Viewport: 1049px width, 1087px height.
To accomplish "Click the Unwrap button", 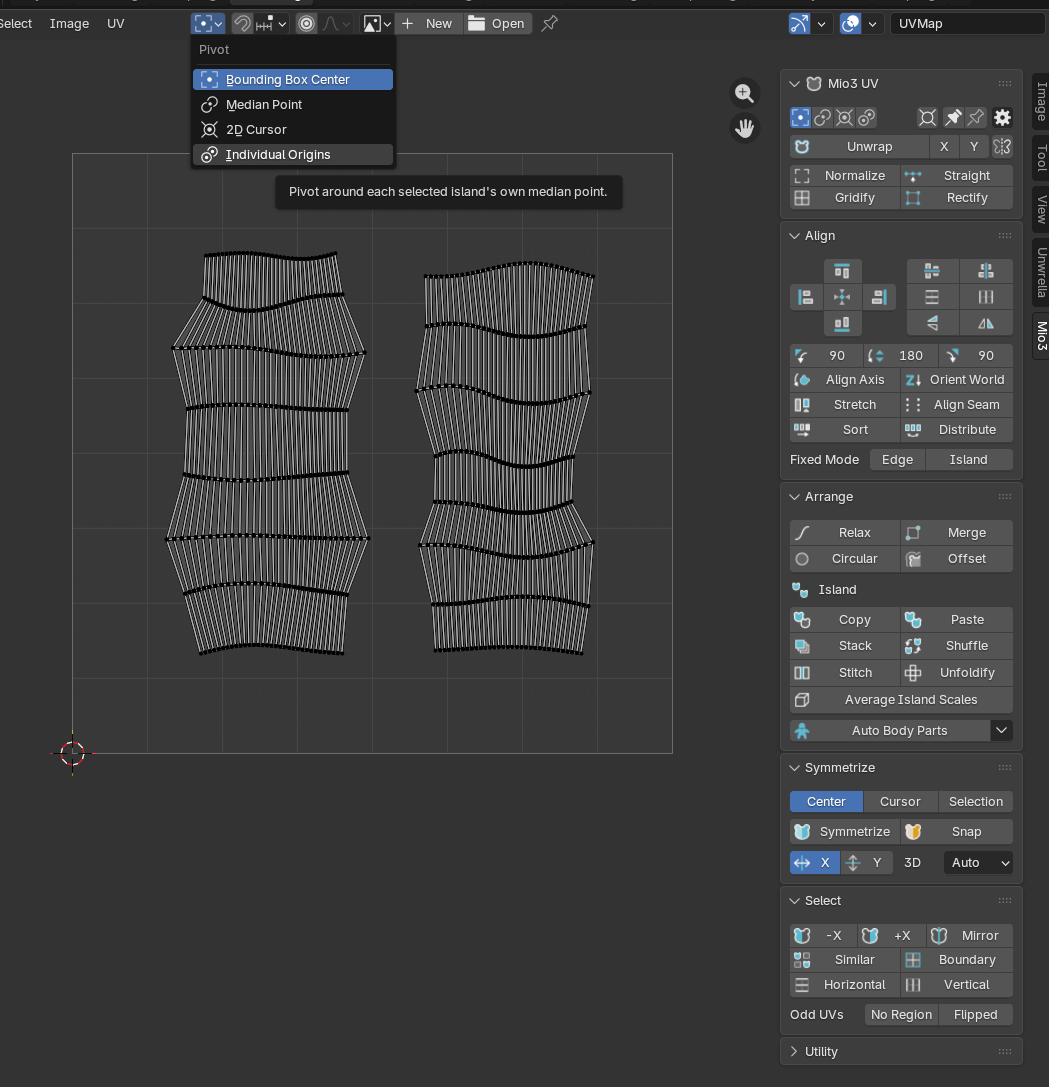I will (869, 146).
